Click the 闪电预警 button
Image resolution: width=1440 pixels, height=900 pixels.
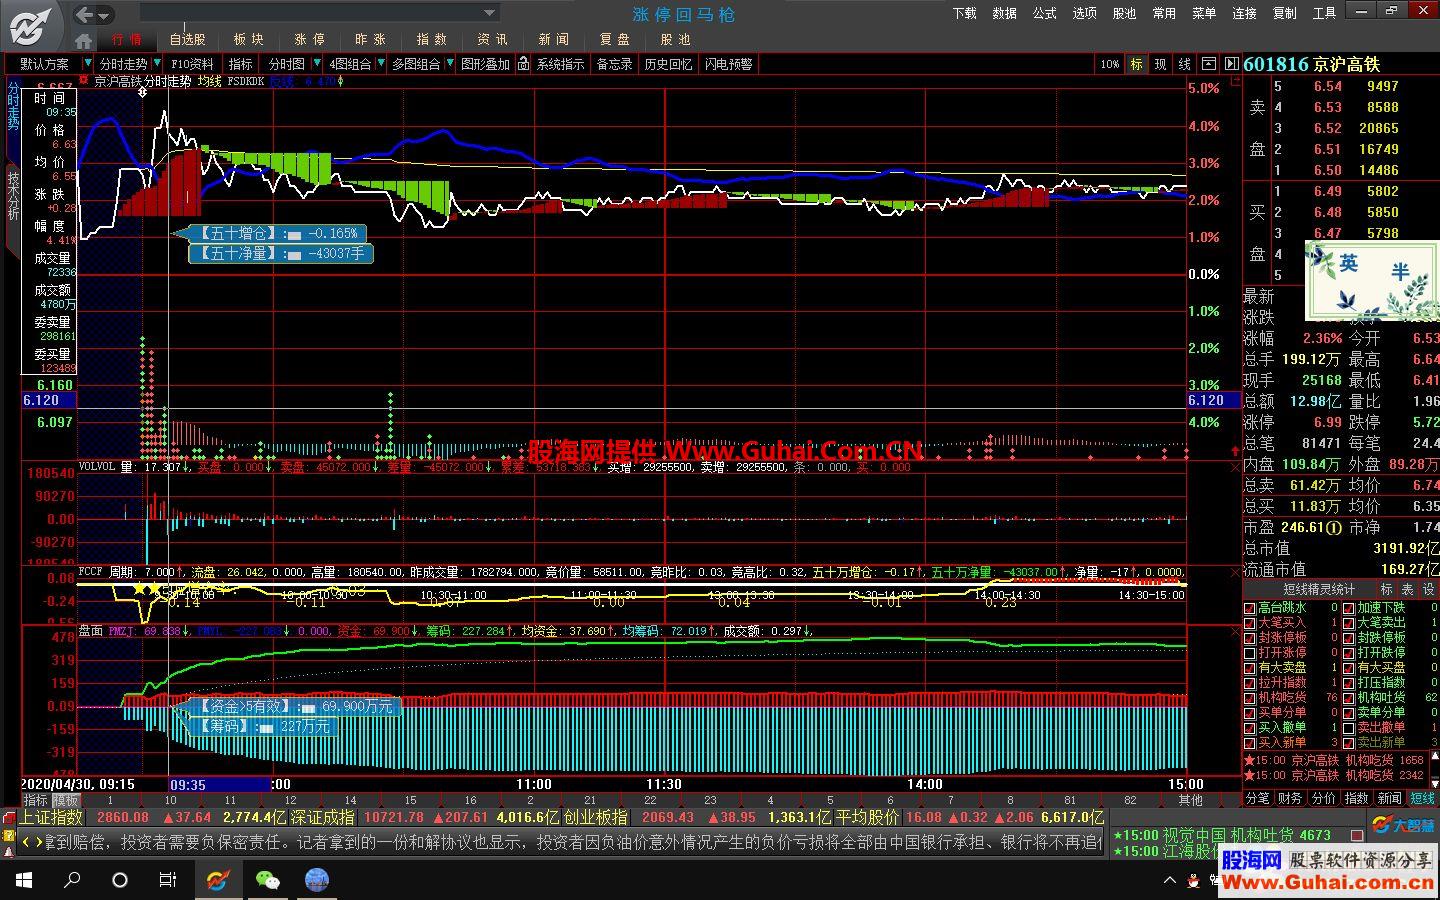coord(728,64)
